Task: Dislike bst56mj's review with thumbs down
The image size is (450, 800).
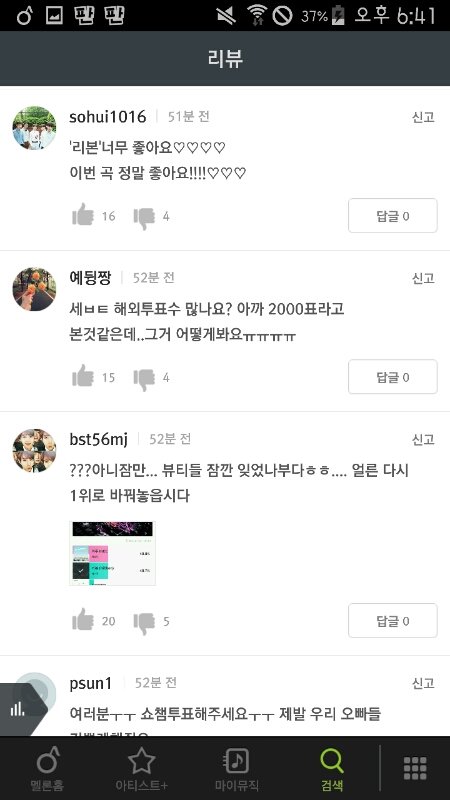Action: click(144, 623)
